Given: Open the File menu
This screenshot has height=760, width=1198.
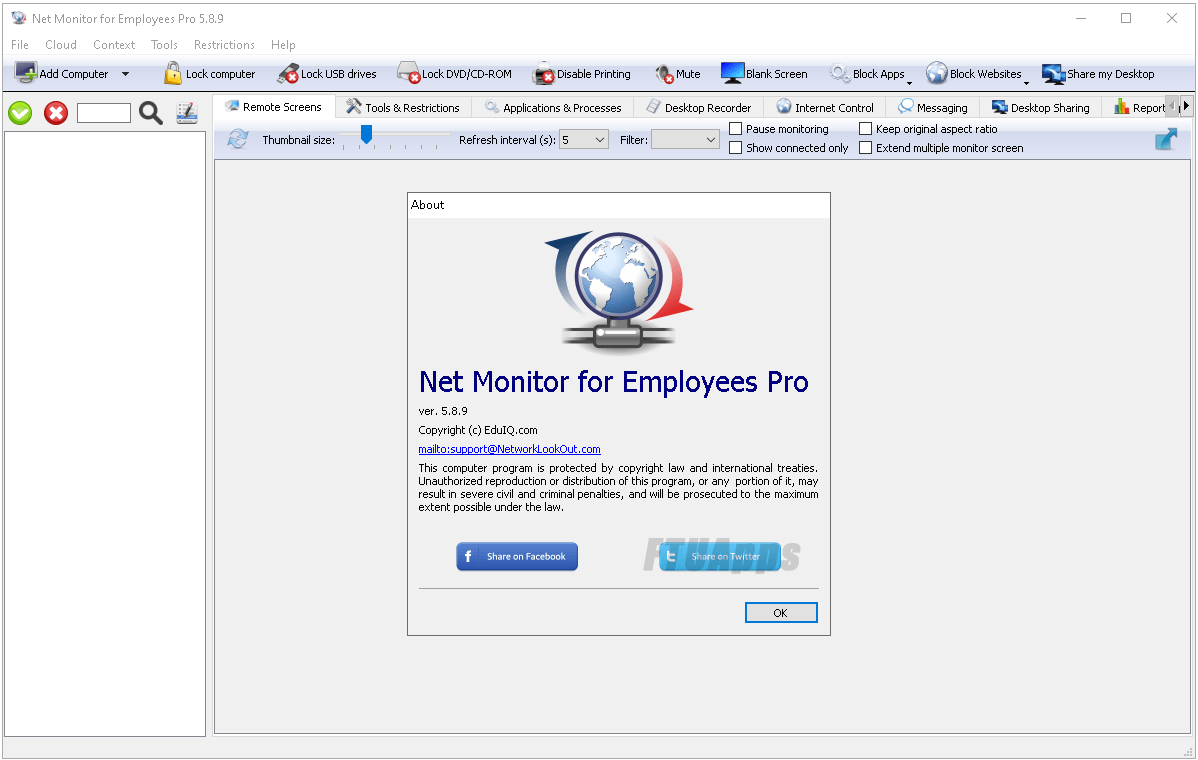Looking at the screenshot, I should pyautogui.click(x=20, y=45).
